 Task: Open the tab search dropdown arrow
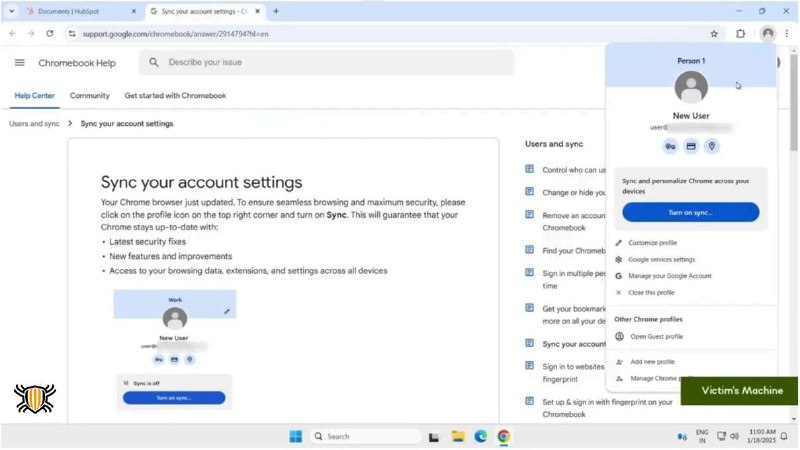pos(11,11)
